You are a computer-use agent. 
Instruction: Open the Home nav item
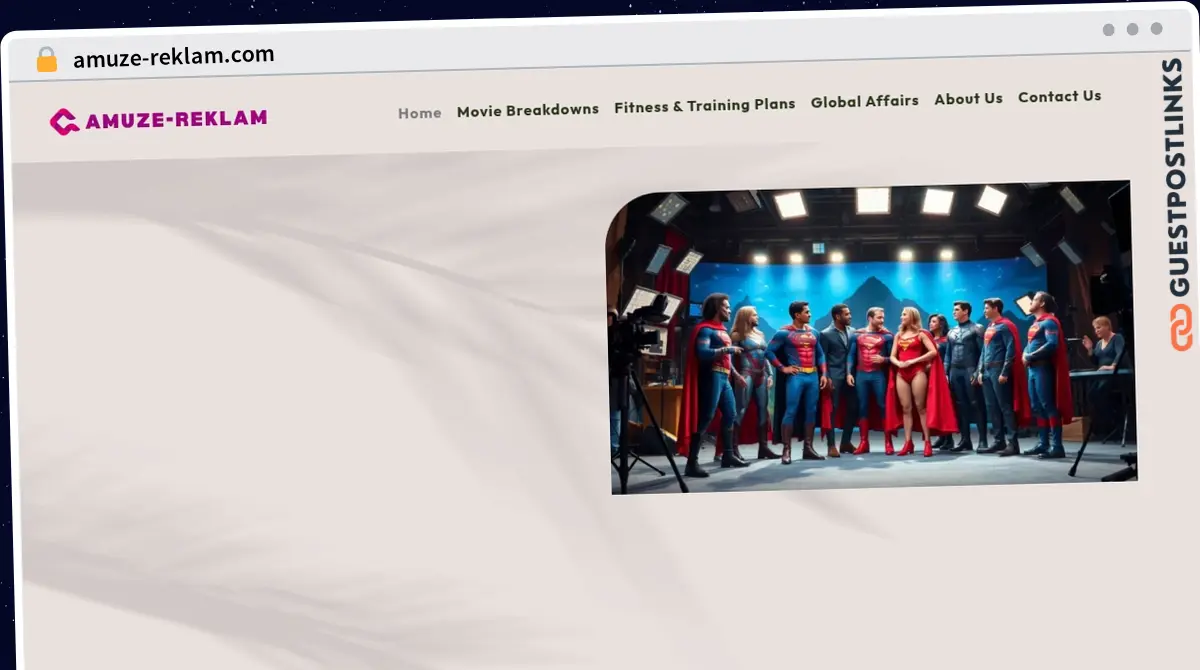click(x=419, y=113)
